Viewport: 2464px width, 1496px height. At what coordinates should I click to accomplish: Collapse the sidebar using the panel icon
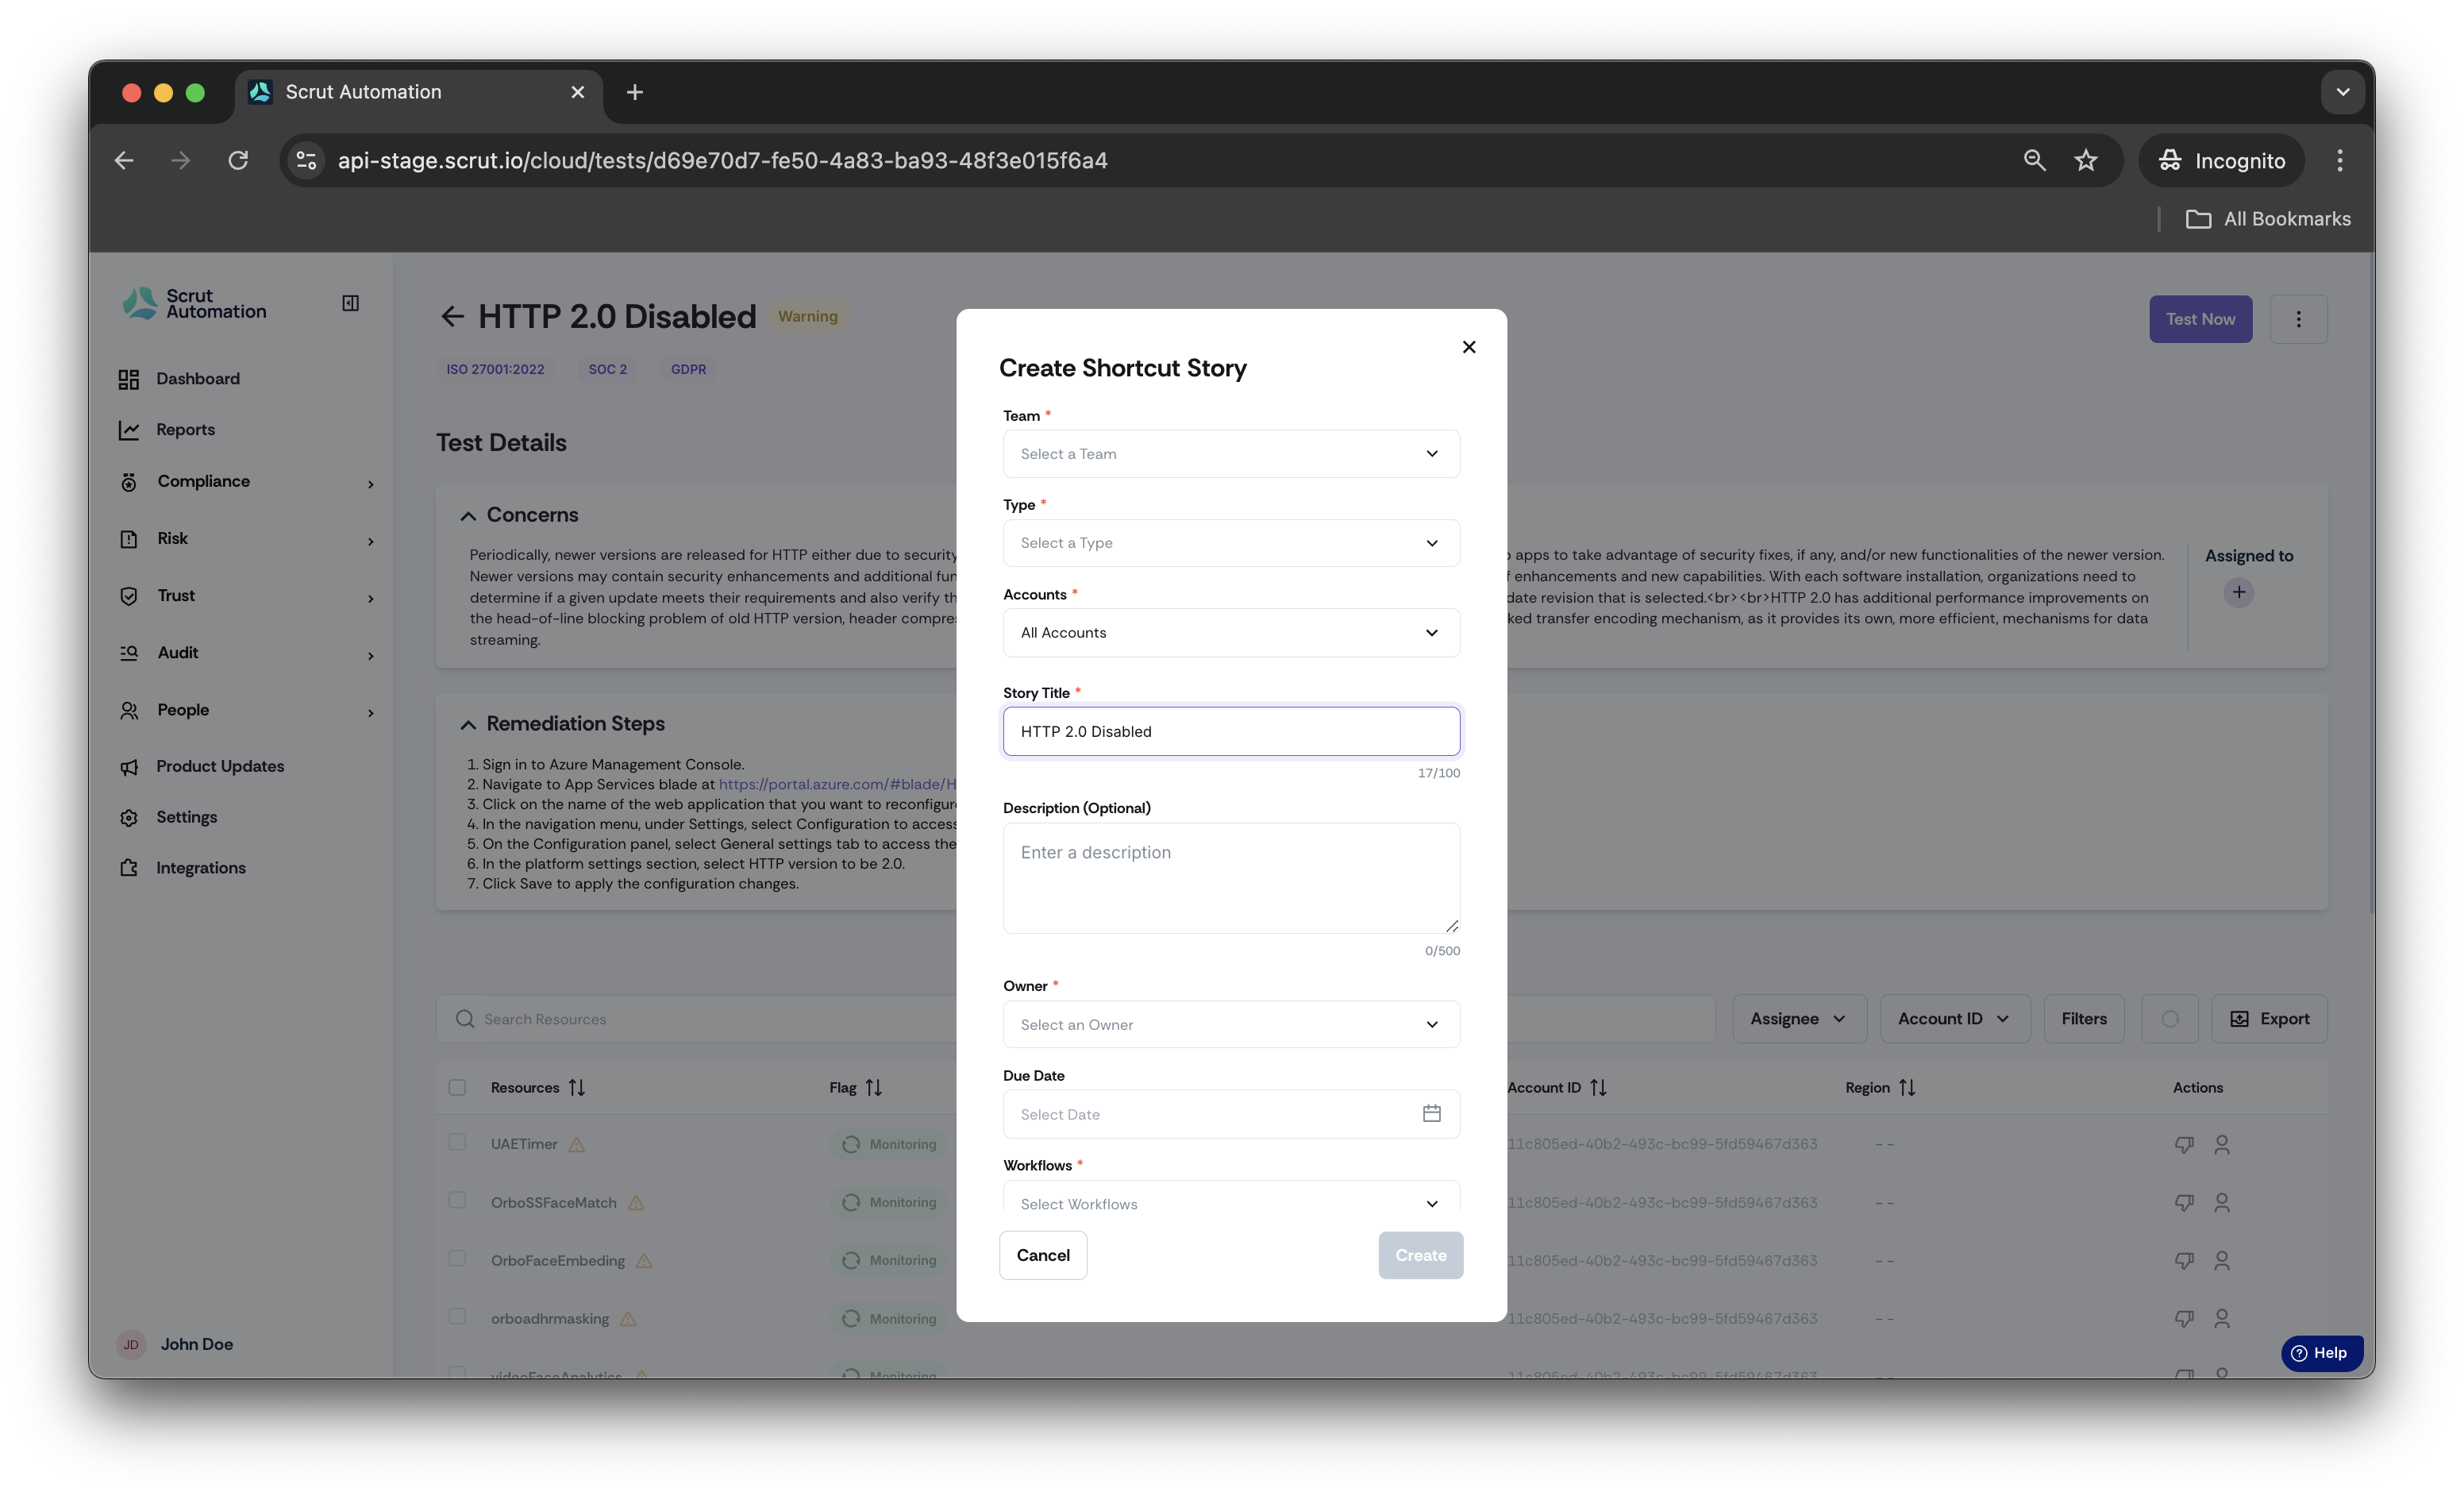[350, 303]
